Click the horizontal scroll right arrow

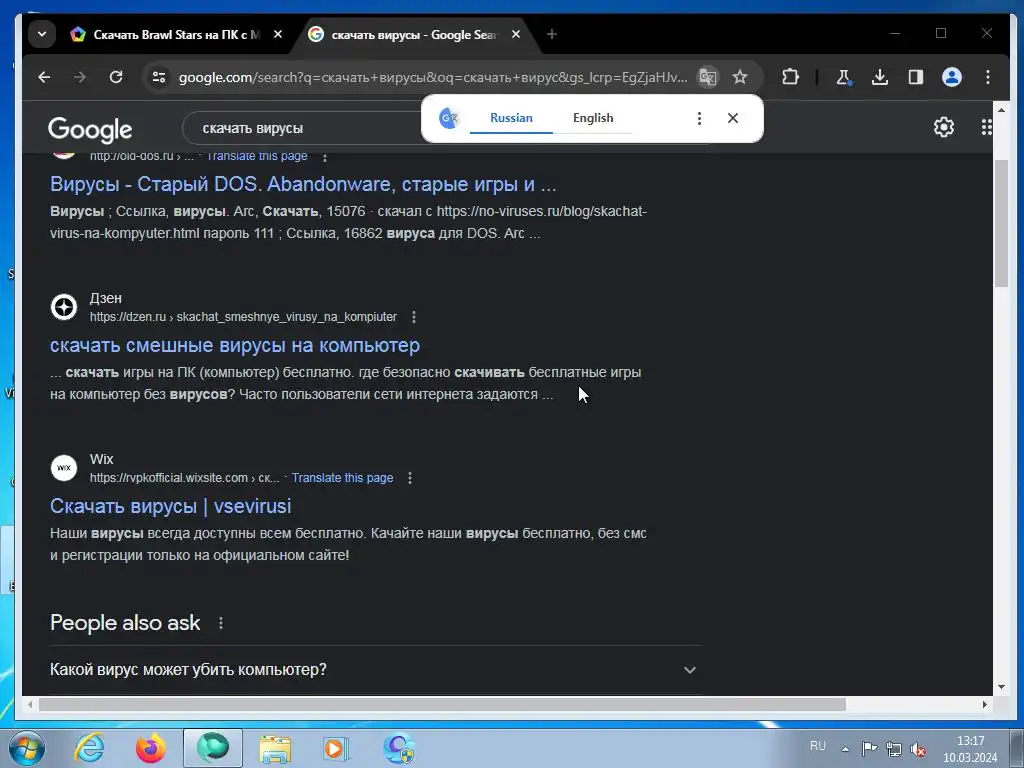point(985,705)
